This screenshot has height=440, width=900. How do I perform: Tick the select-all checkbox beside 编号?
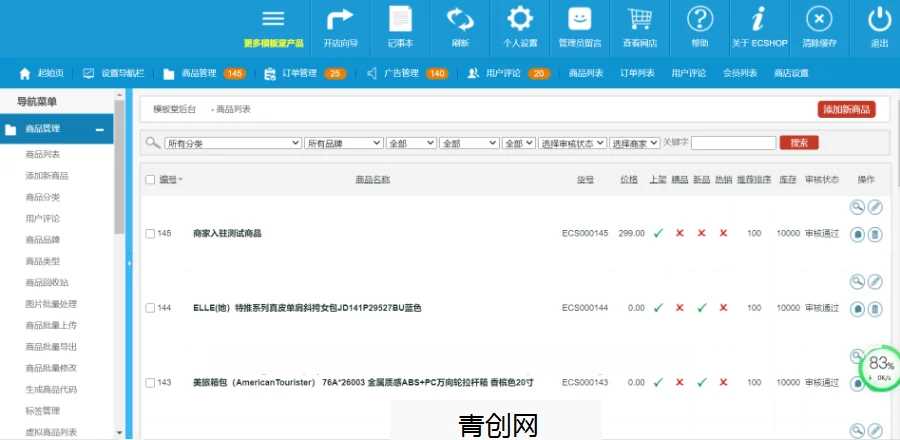coord(150,180)
